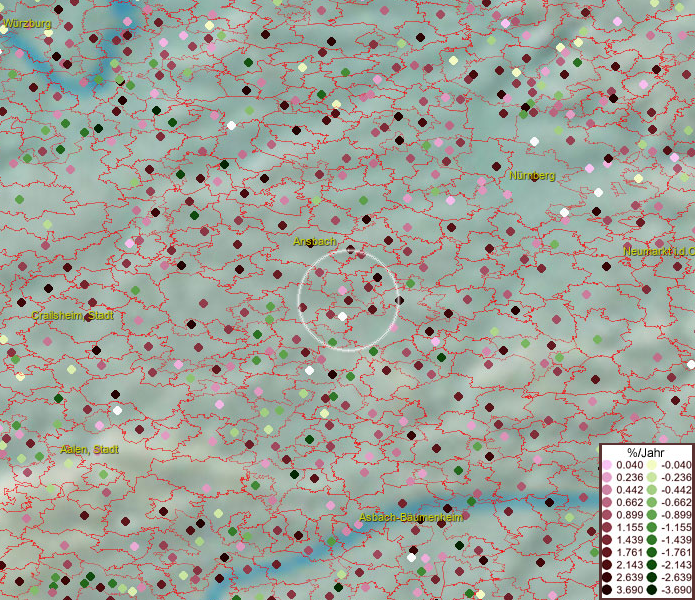
Task: Click the Würzburg city label
Action: [x=27, y=22]
